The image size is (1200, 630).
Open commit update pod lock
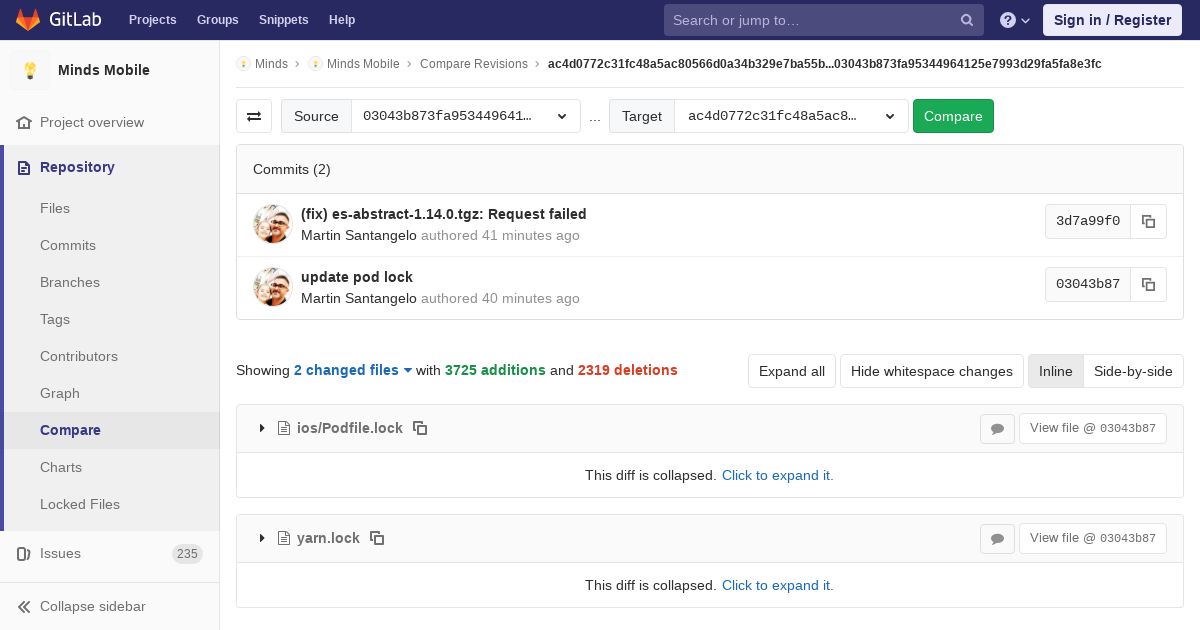pyautogui.click(x=357, y=277)
